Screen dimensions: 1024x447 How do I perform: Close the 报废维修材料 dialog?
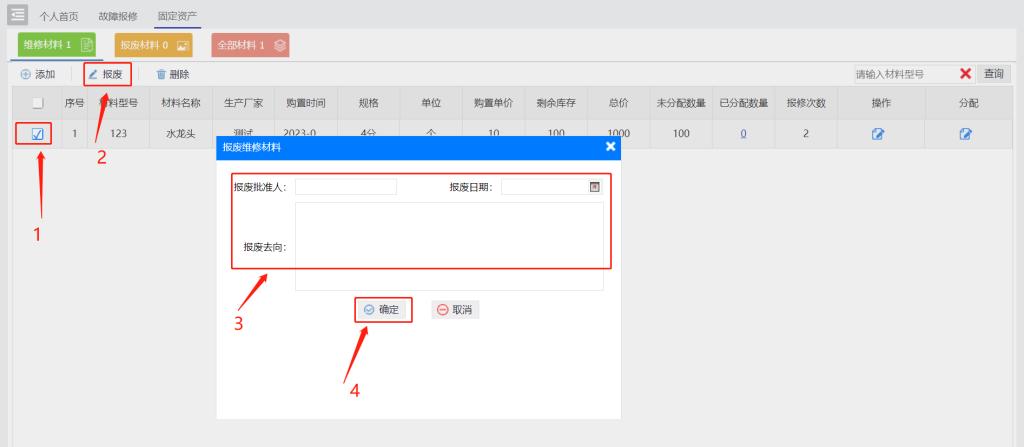coord(610,147)
